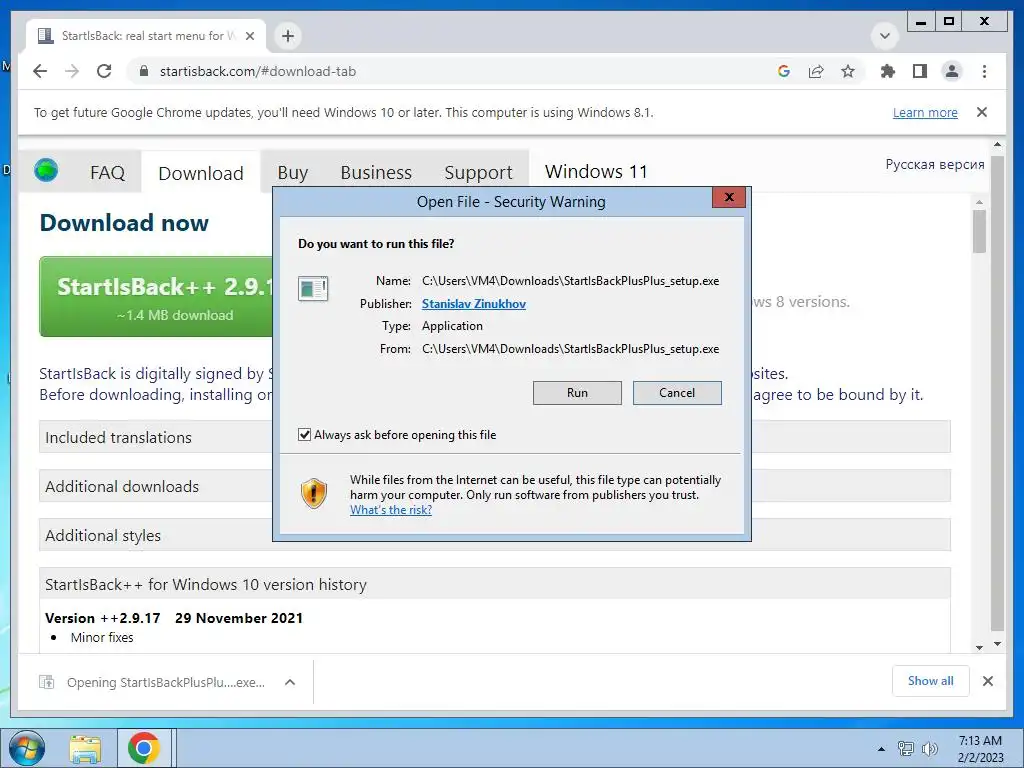Image resolution: width=1024 pixels, height=768 pixels.
Task: Dismiss the Chrome update notice bar
Action: pos(982,112)
